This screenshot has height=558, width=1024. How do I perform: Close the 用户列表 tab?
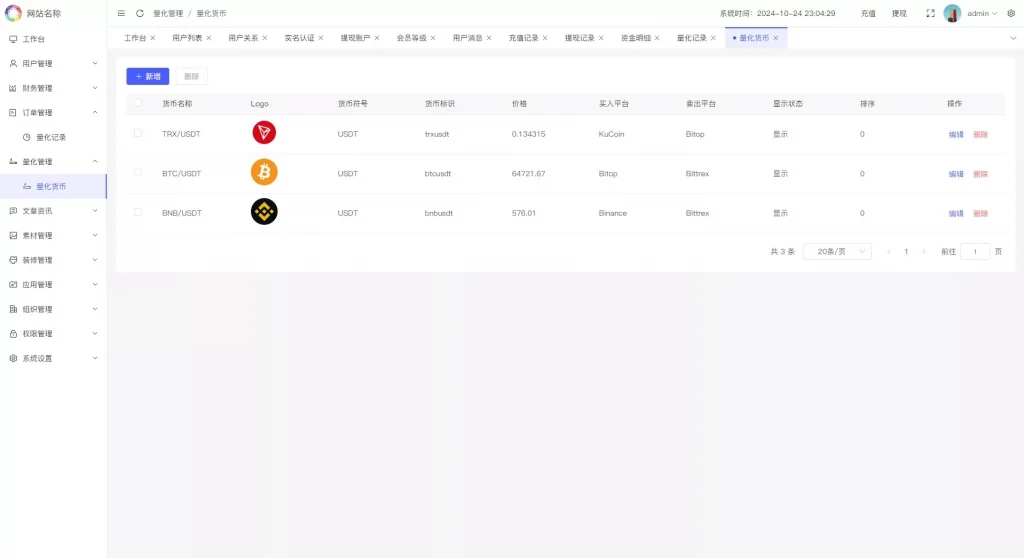click(x=209, y=38)
